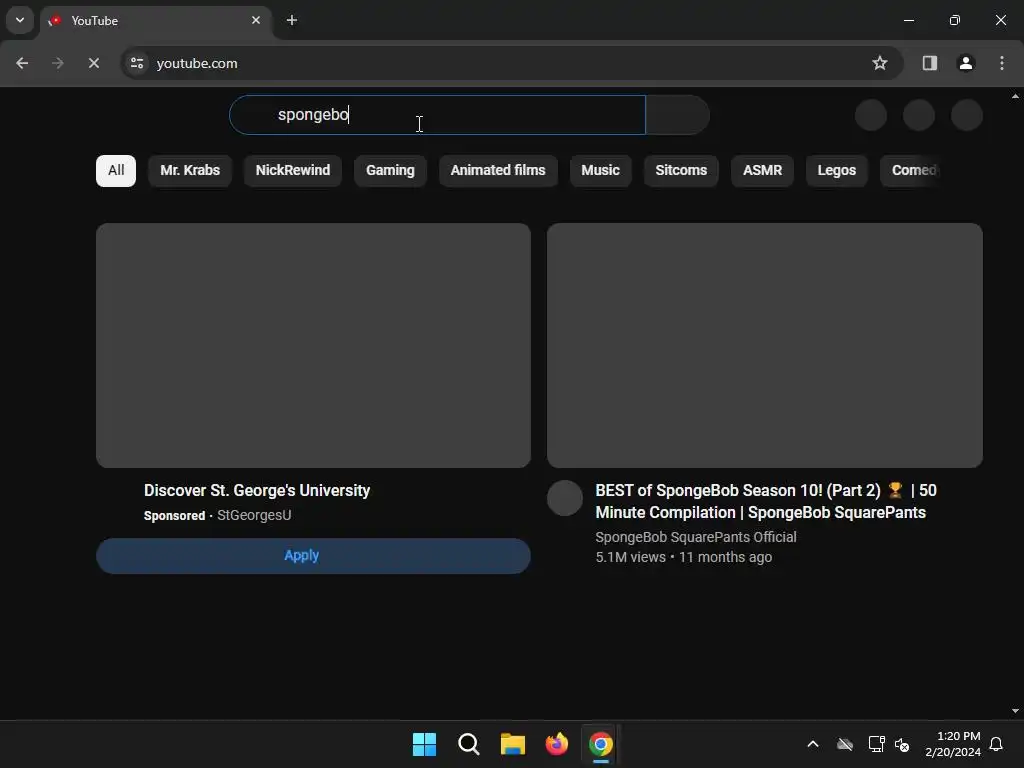Visit the StGeorgesU advertiser link
The width and height of the screenshot is (1024, 768).
(254, 515)
